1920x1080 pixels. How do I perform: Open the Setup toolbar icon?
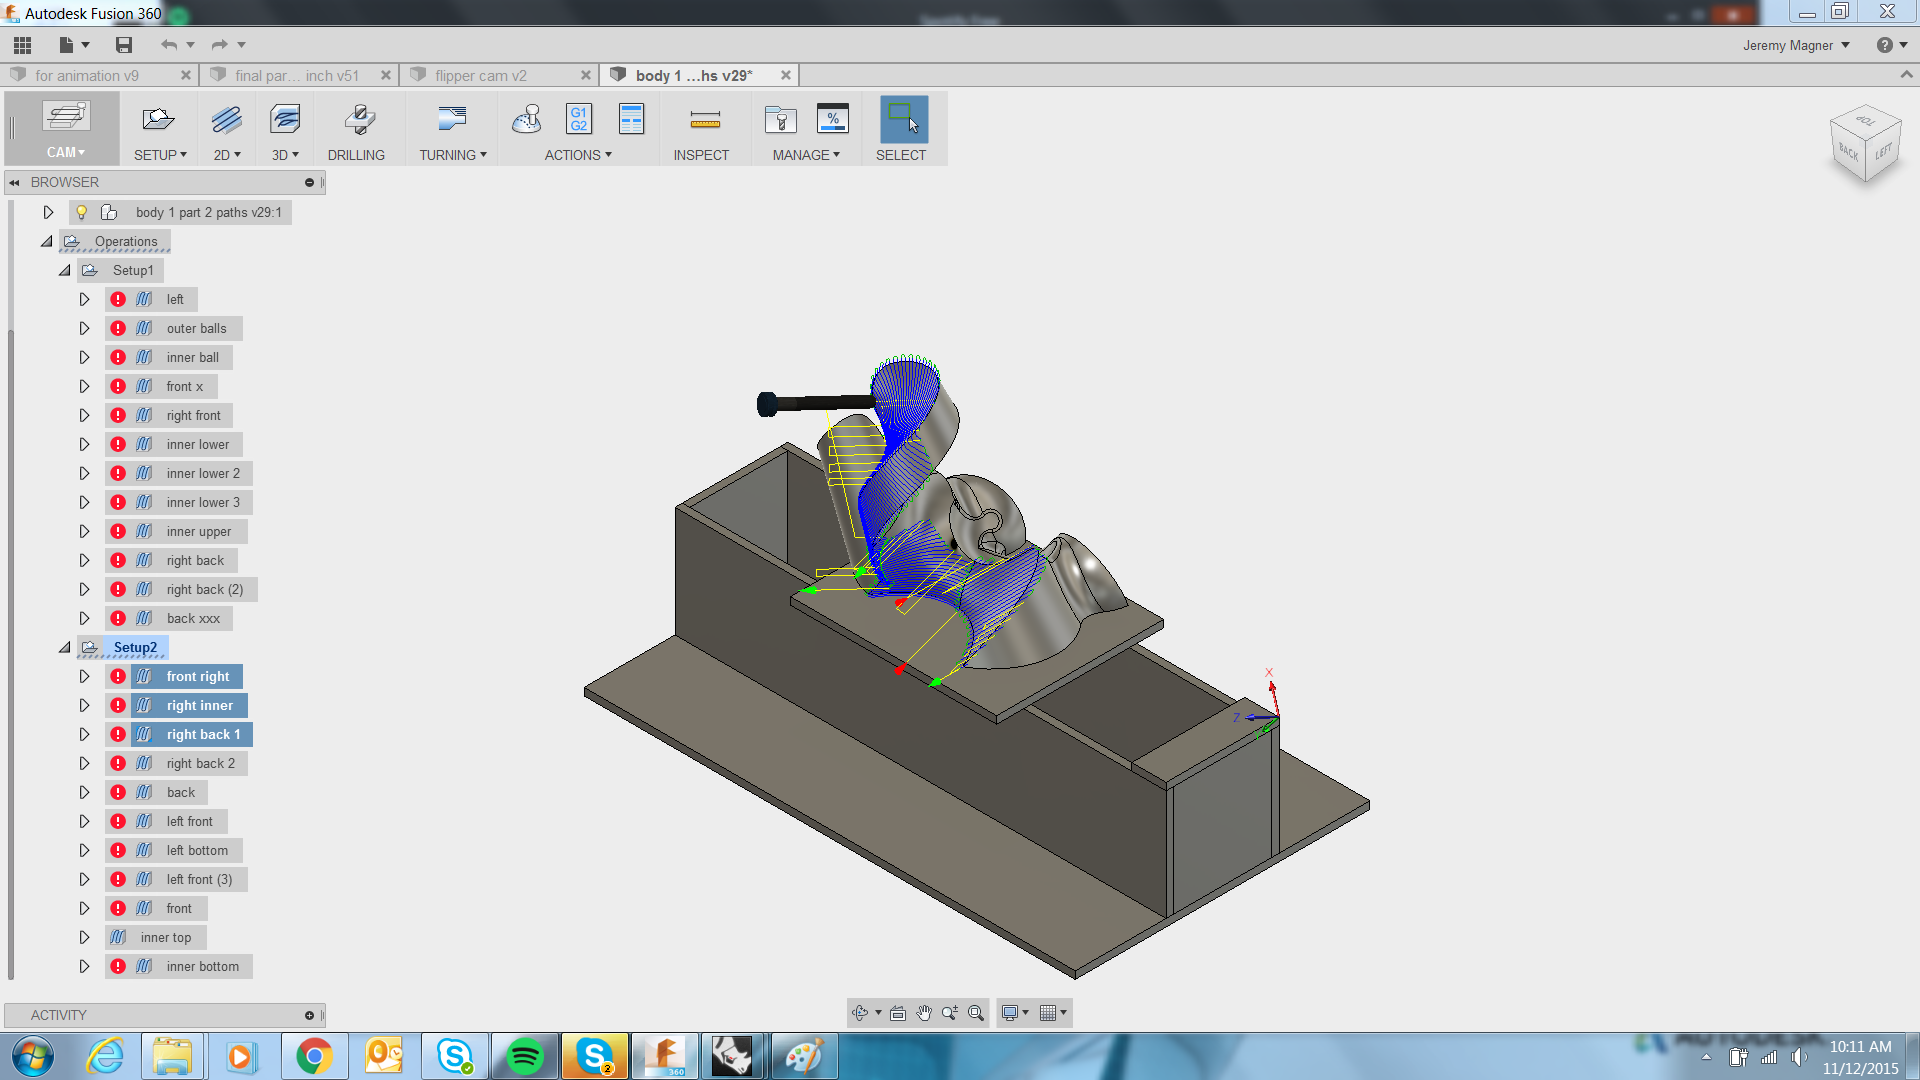click(x=158, y=120)
